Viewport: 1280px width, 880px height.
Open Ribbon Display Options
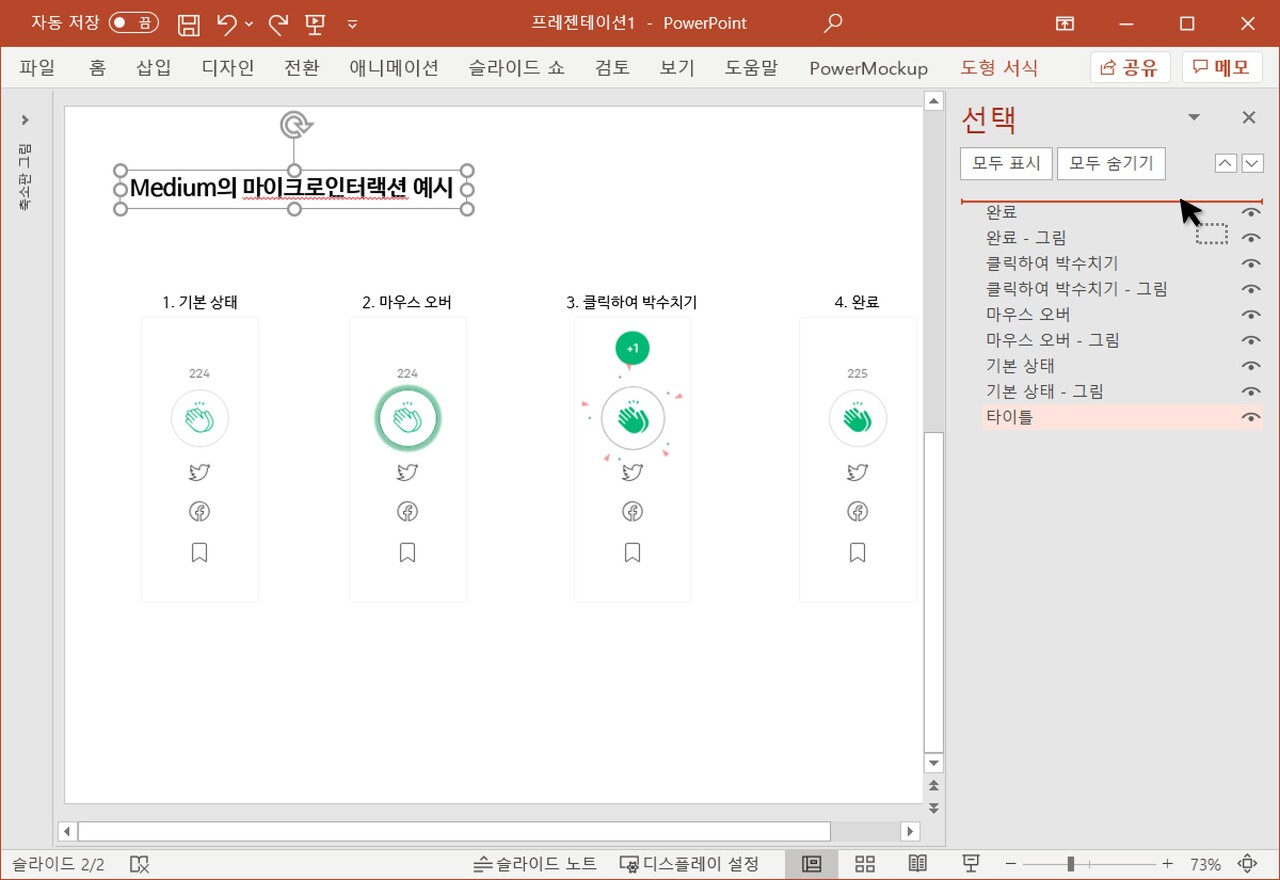[1066, 23]
